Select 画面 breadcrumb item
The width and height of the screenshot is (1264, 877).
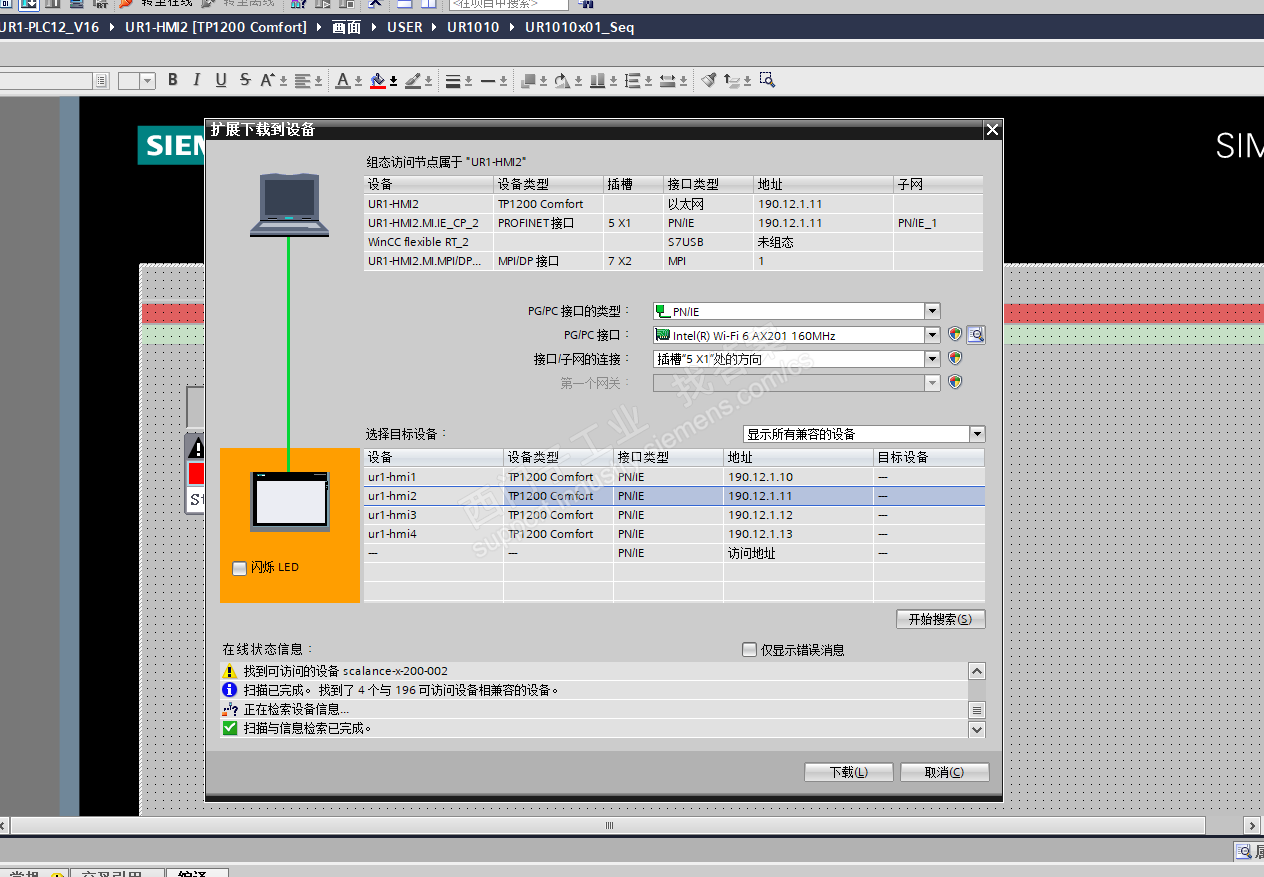click(347, 27)
